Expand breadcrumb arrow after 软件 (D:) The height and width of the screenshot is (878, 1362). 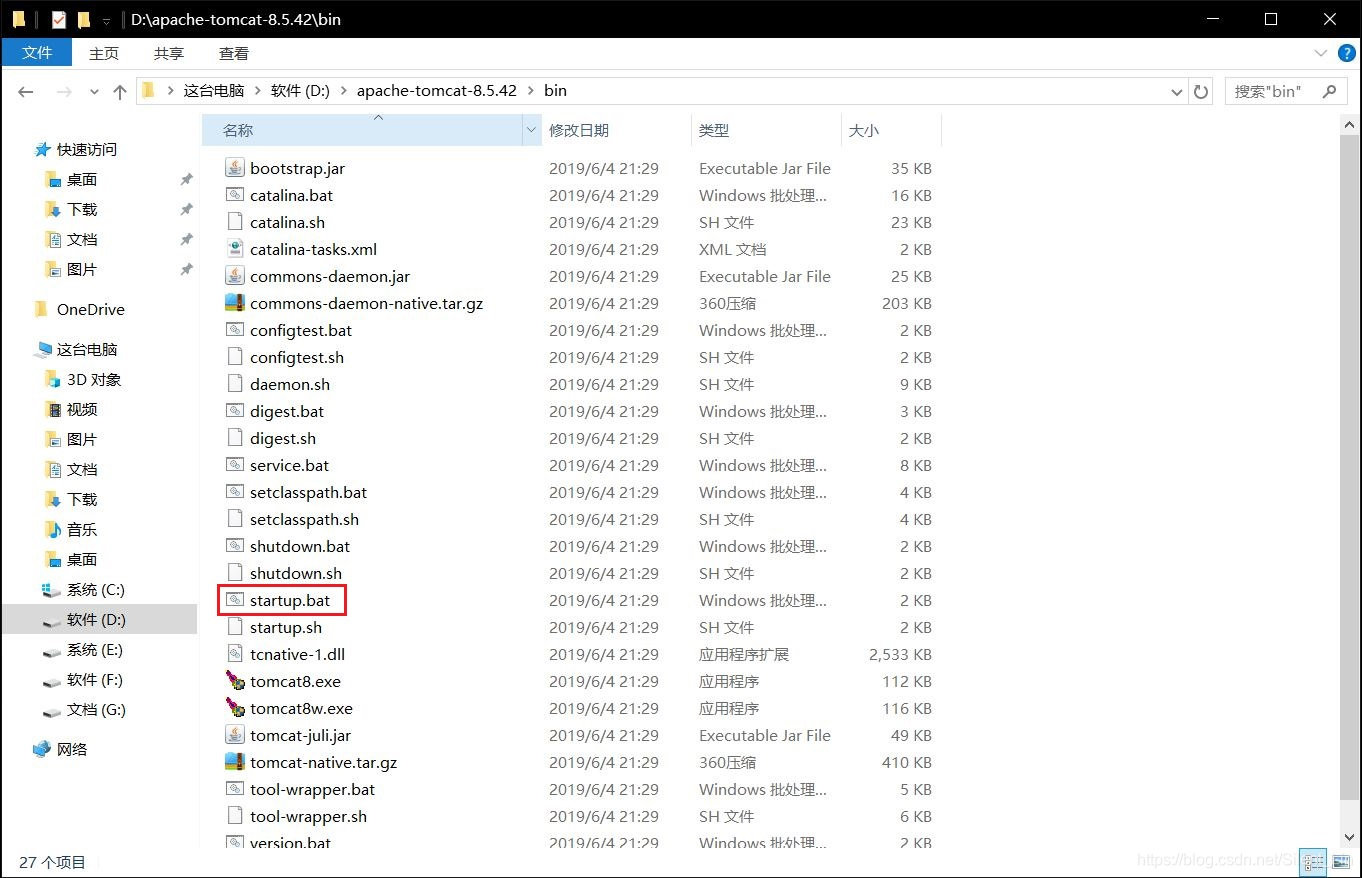click(344, 91)
